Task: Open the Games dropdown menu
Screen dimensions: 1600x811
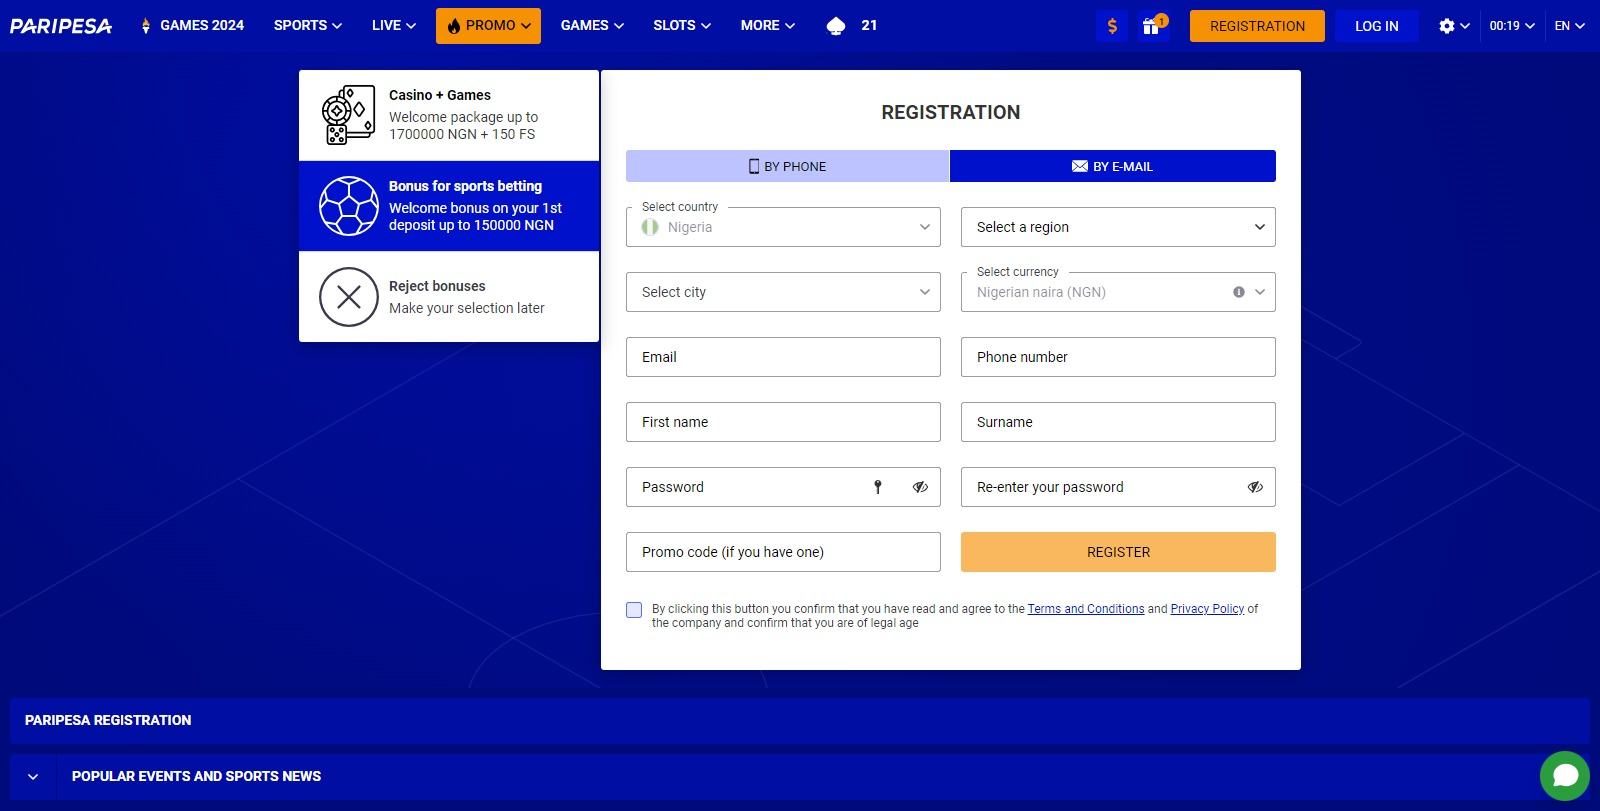Action: point(592,26)
